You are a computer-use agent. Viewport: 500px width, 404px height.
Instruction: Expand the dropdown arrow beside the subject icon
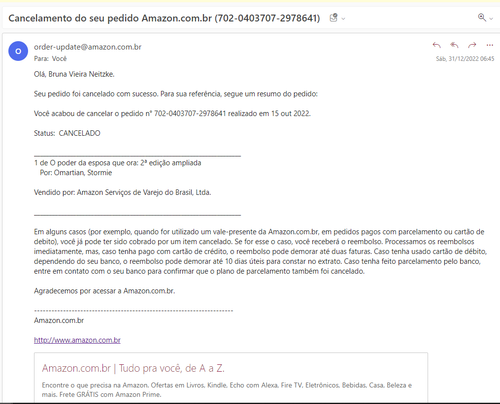click(343, 19)
